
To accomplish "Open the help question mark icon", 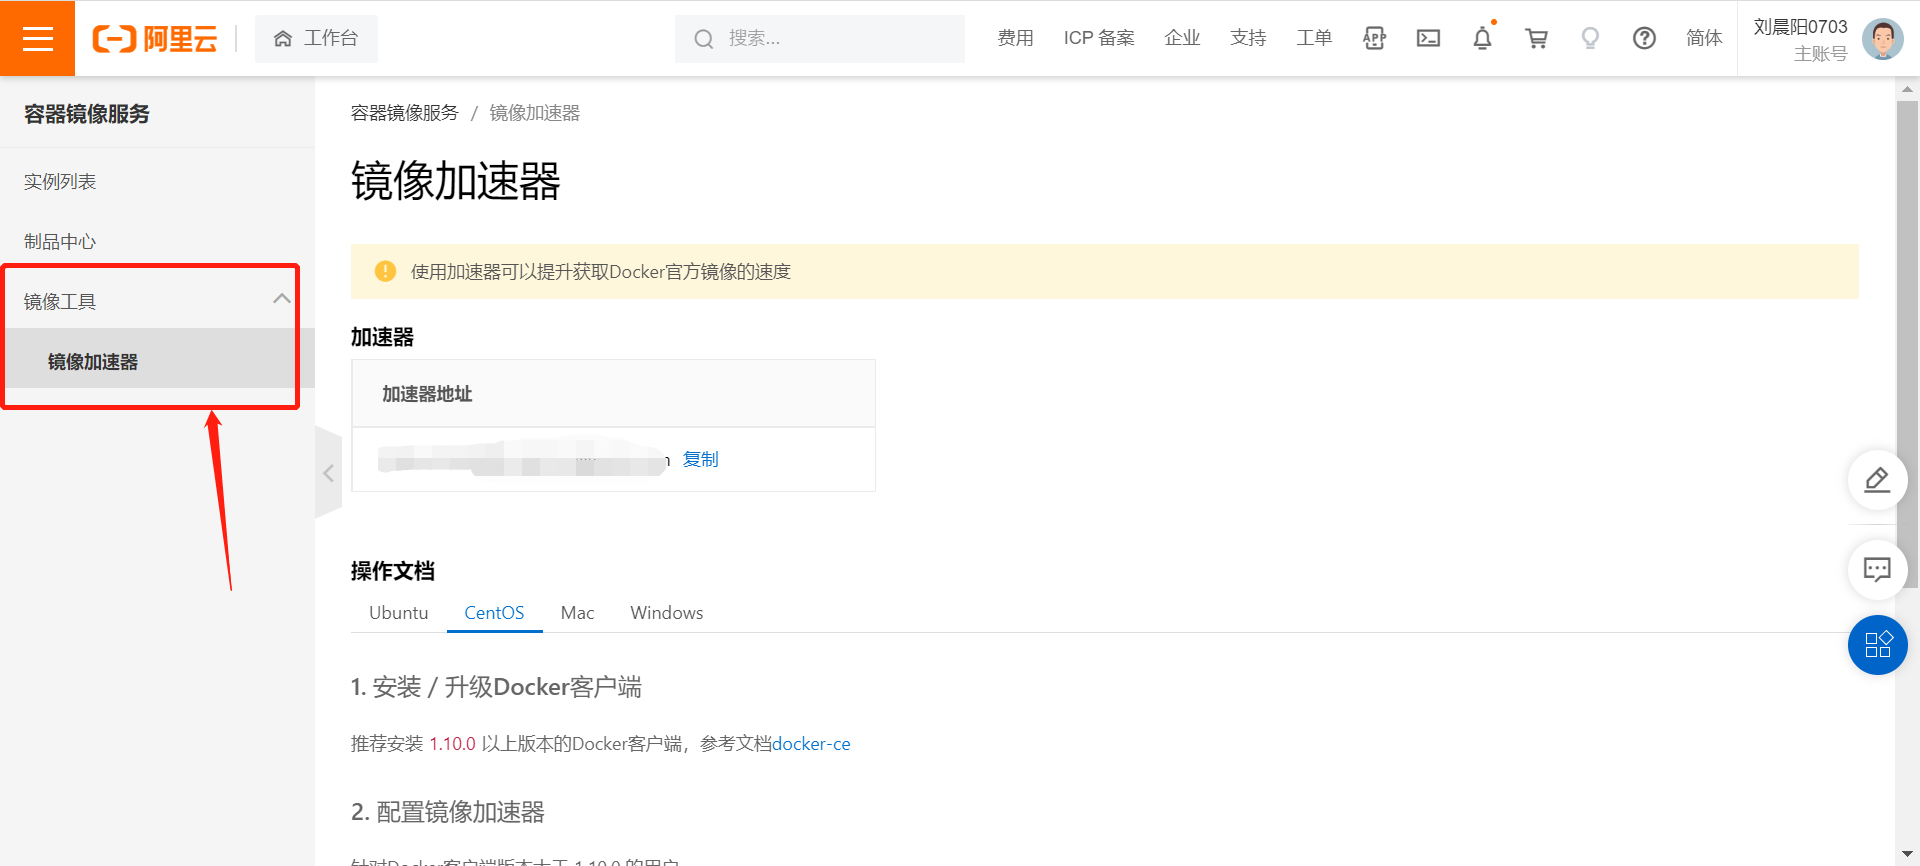I will [1644, 38].
